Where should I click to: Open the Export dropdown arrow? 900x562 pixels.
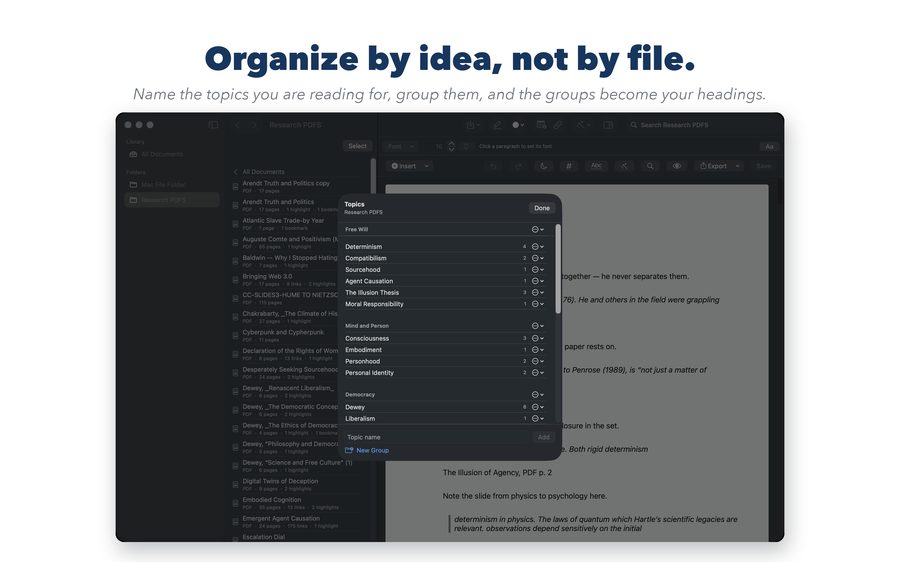738,166
